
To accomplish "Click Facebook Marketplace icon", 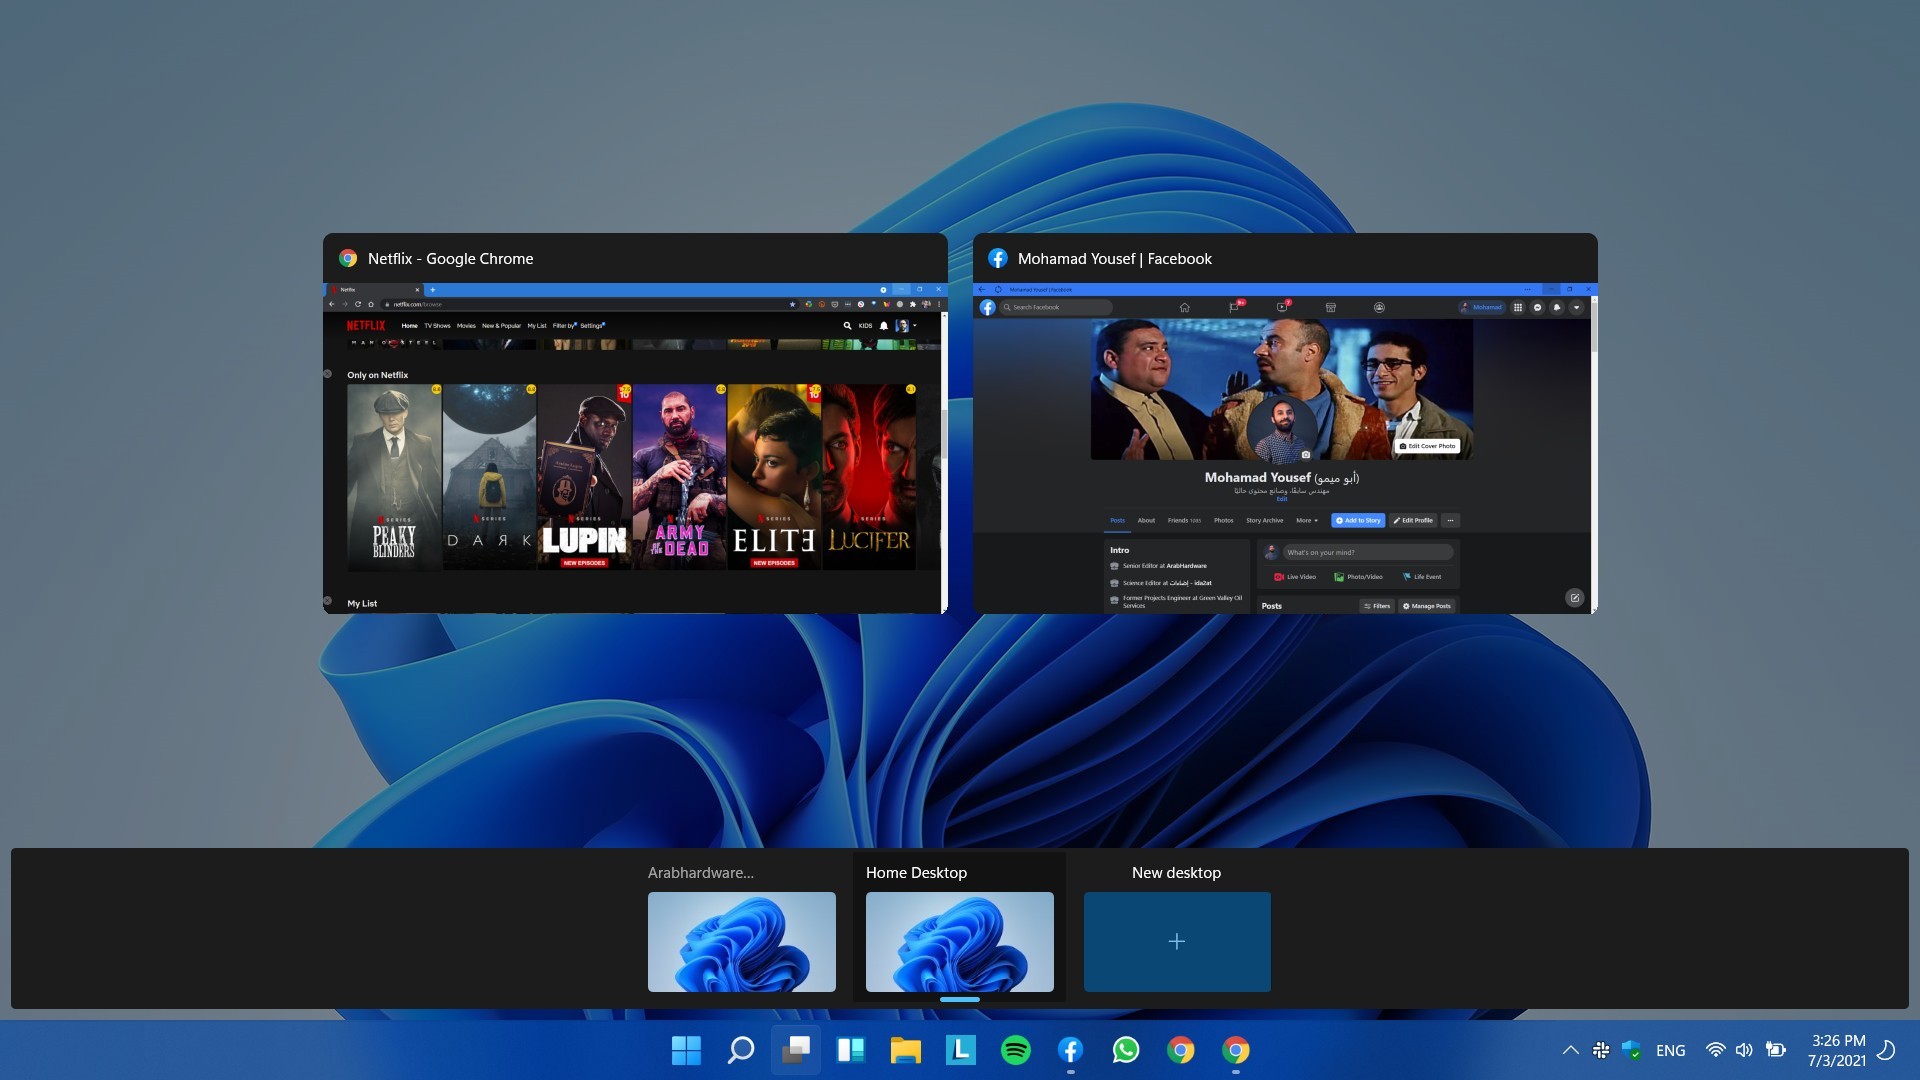I will pos(1331,307).
